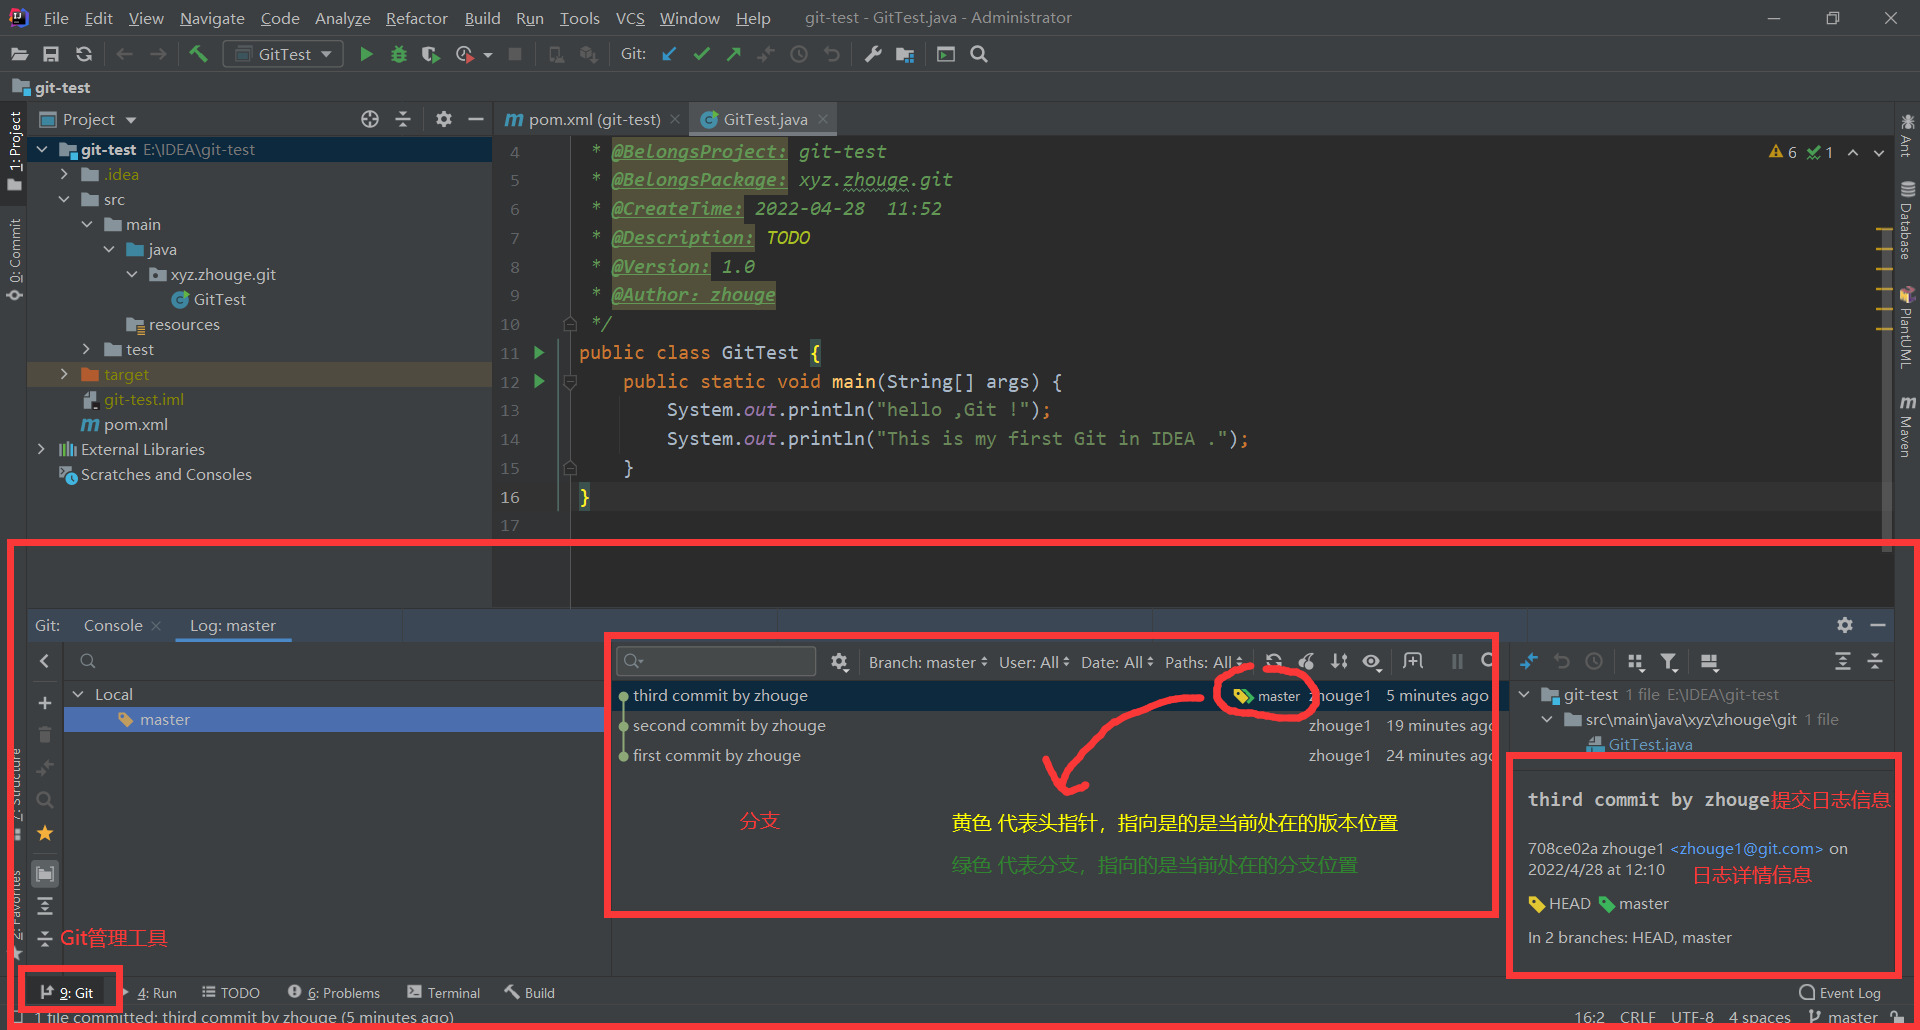The height and width of the screenshot is (1030, 1920).
Task: Open the Refactor menu
Action: tap(416, 18)
